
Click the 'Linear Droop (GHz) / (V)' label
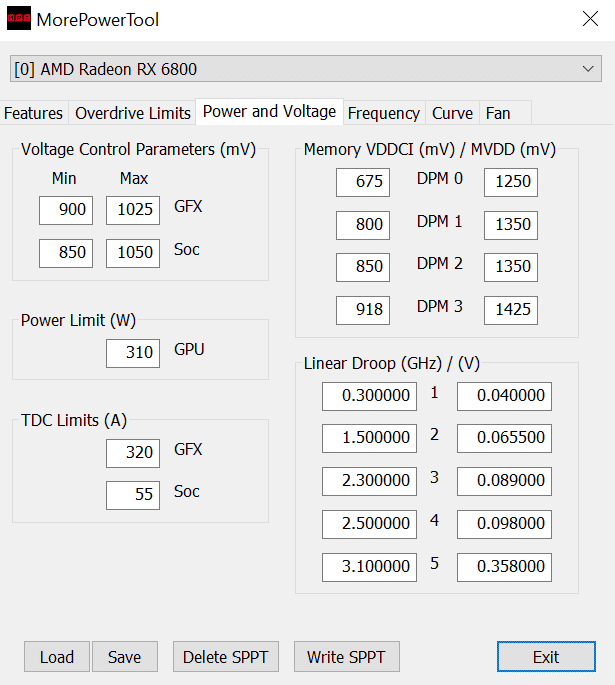point(392,364)
